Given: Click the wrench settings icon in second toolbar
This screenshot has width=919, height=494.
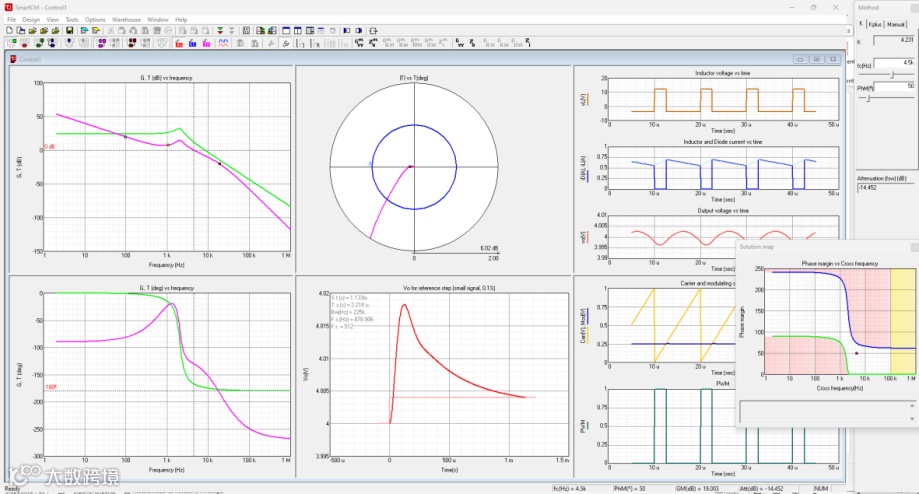Looking at the screenshot, I should pos(285,43).
